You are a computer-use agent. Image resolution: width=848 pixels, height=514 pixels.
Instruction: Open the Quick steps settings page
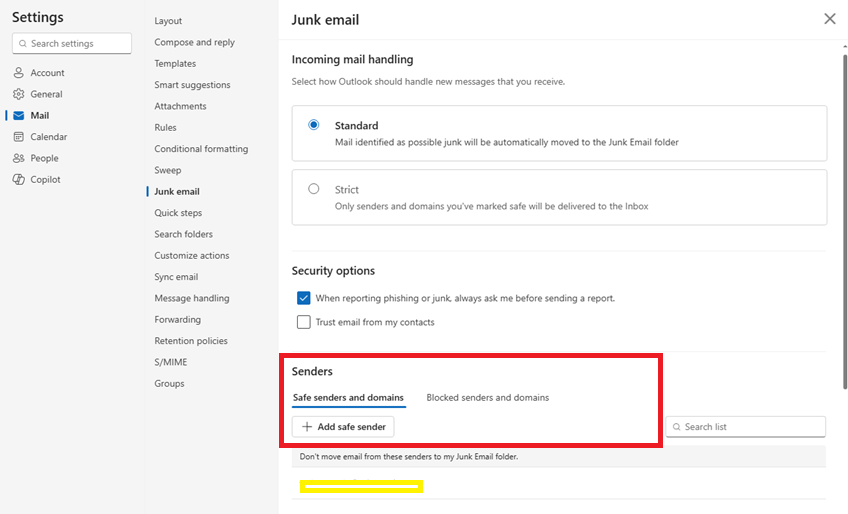[178, 213]
